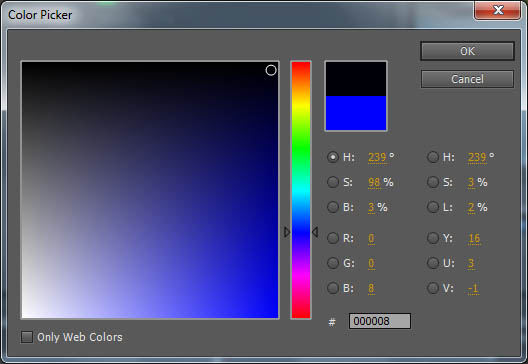The width and height of the screenshot is (528, 364).
Task: Click the HSB saturation value 98
Action: (x=374, y=183)
